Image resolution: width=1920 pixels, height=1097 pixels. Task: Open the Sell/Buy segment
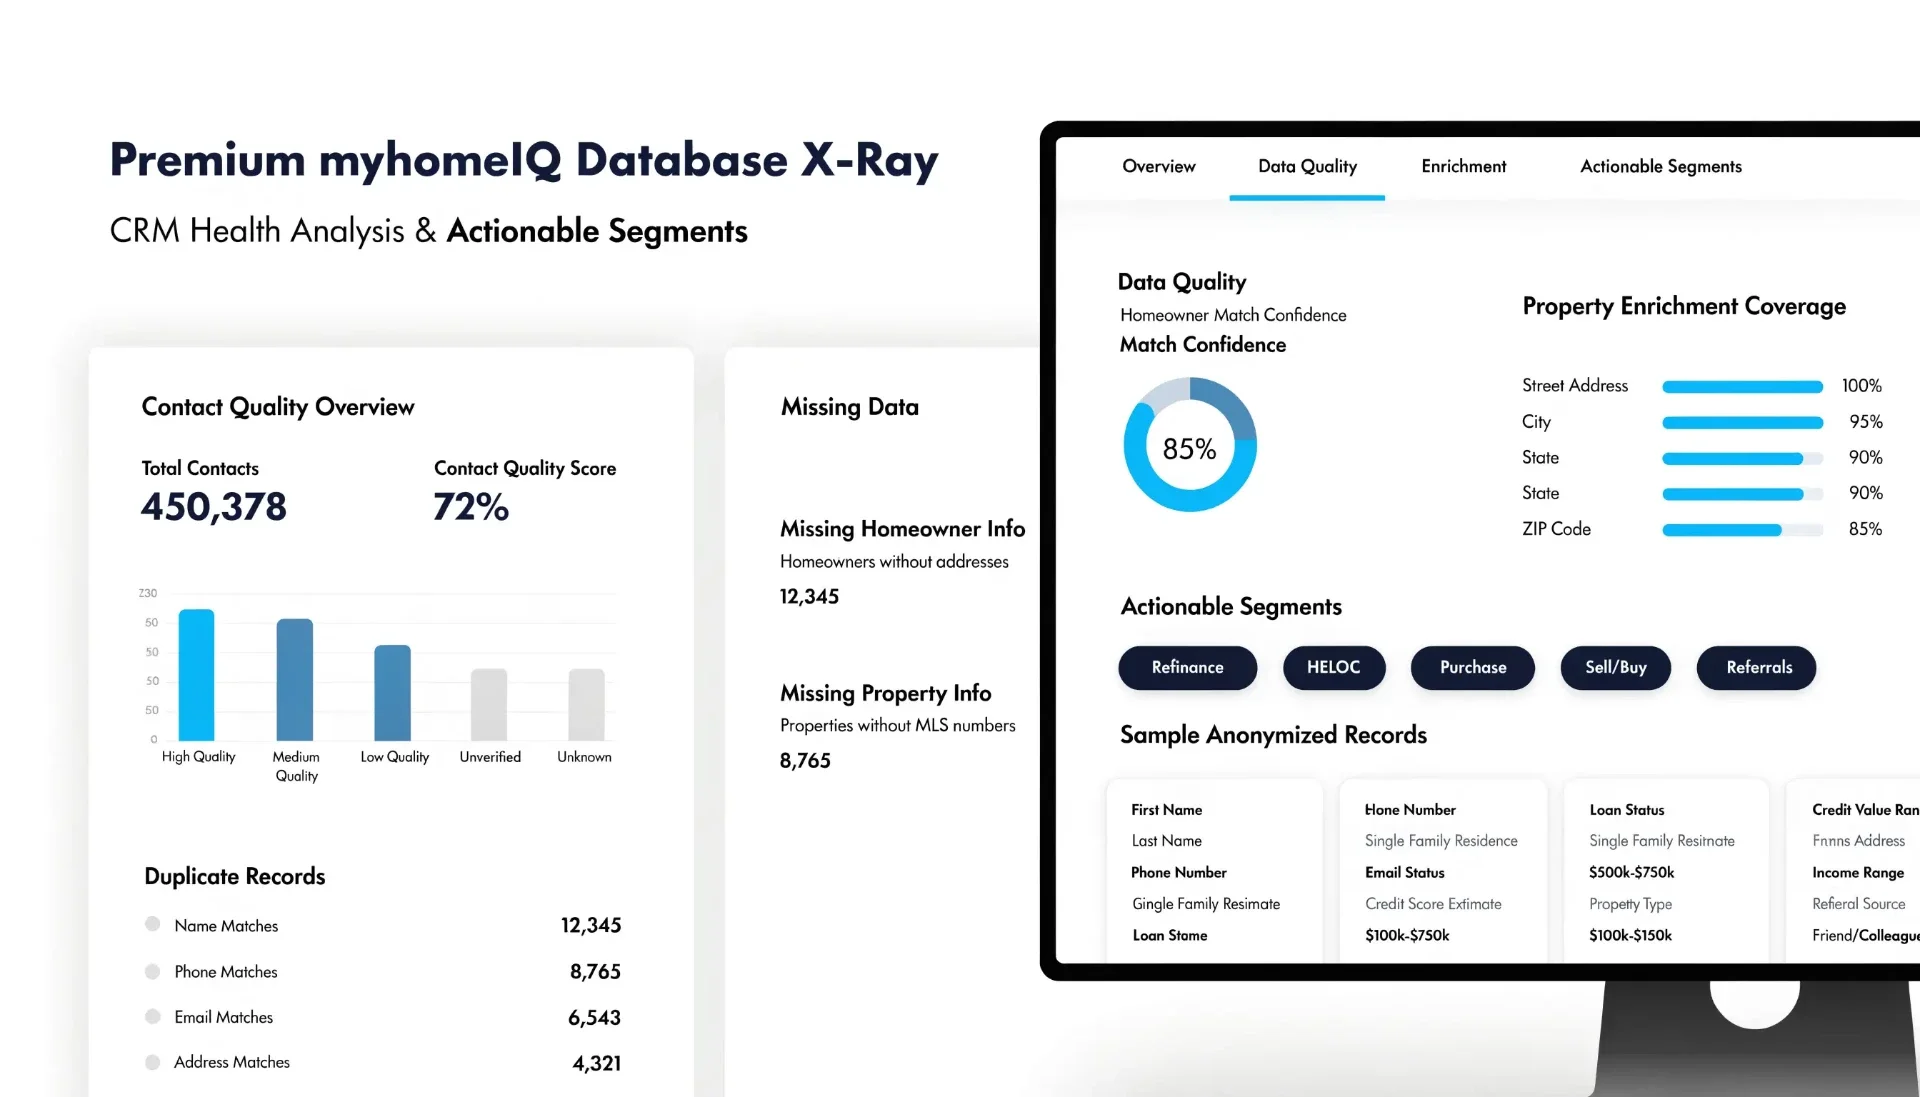1615,667
